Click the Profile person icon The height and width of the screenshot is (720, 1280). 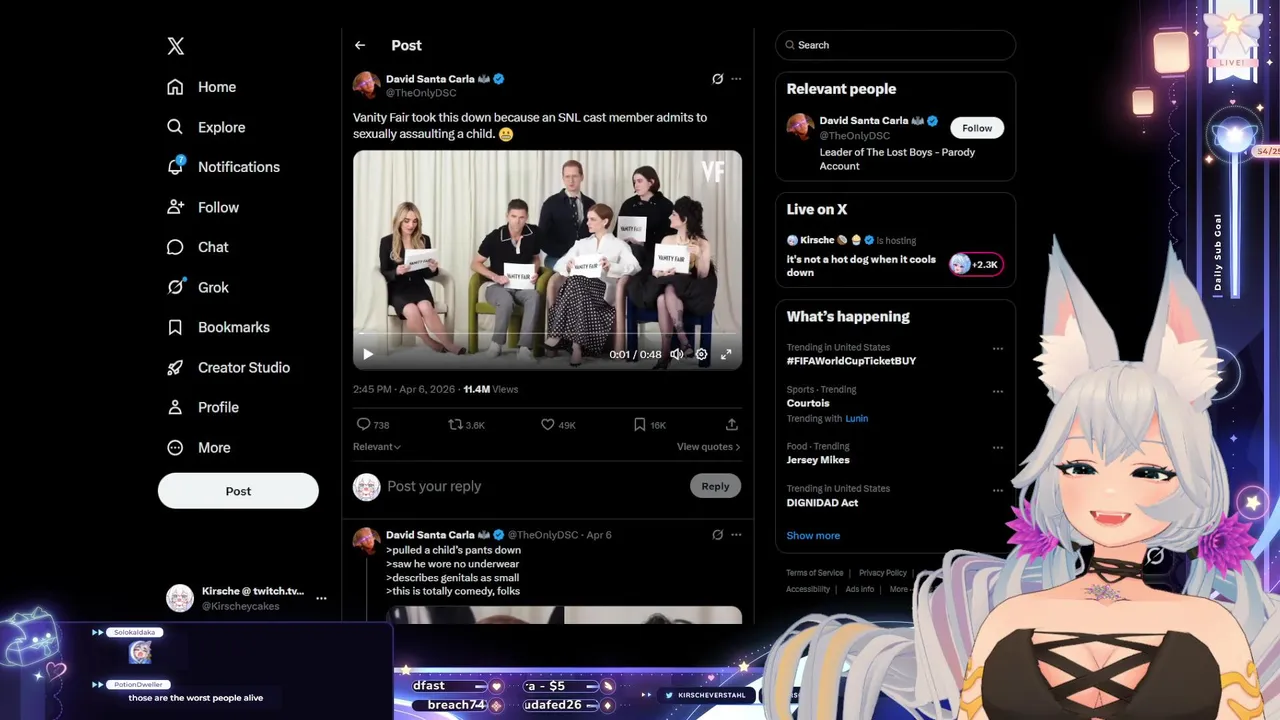175,407
